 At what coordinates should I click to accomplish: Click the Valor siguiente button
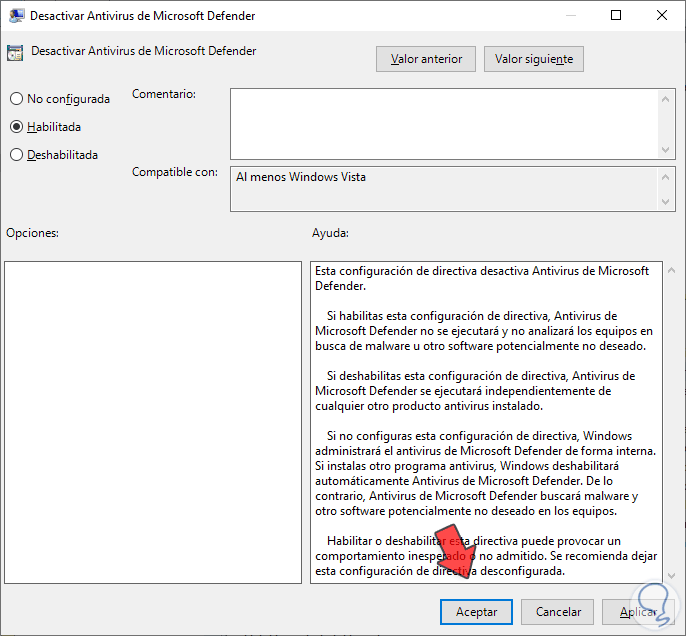(x=534, y=59)
